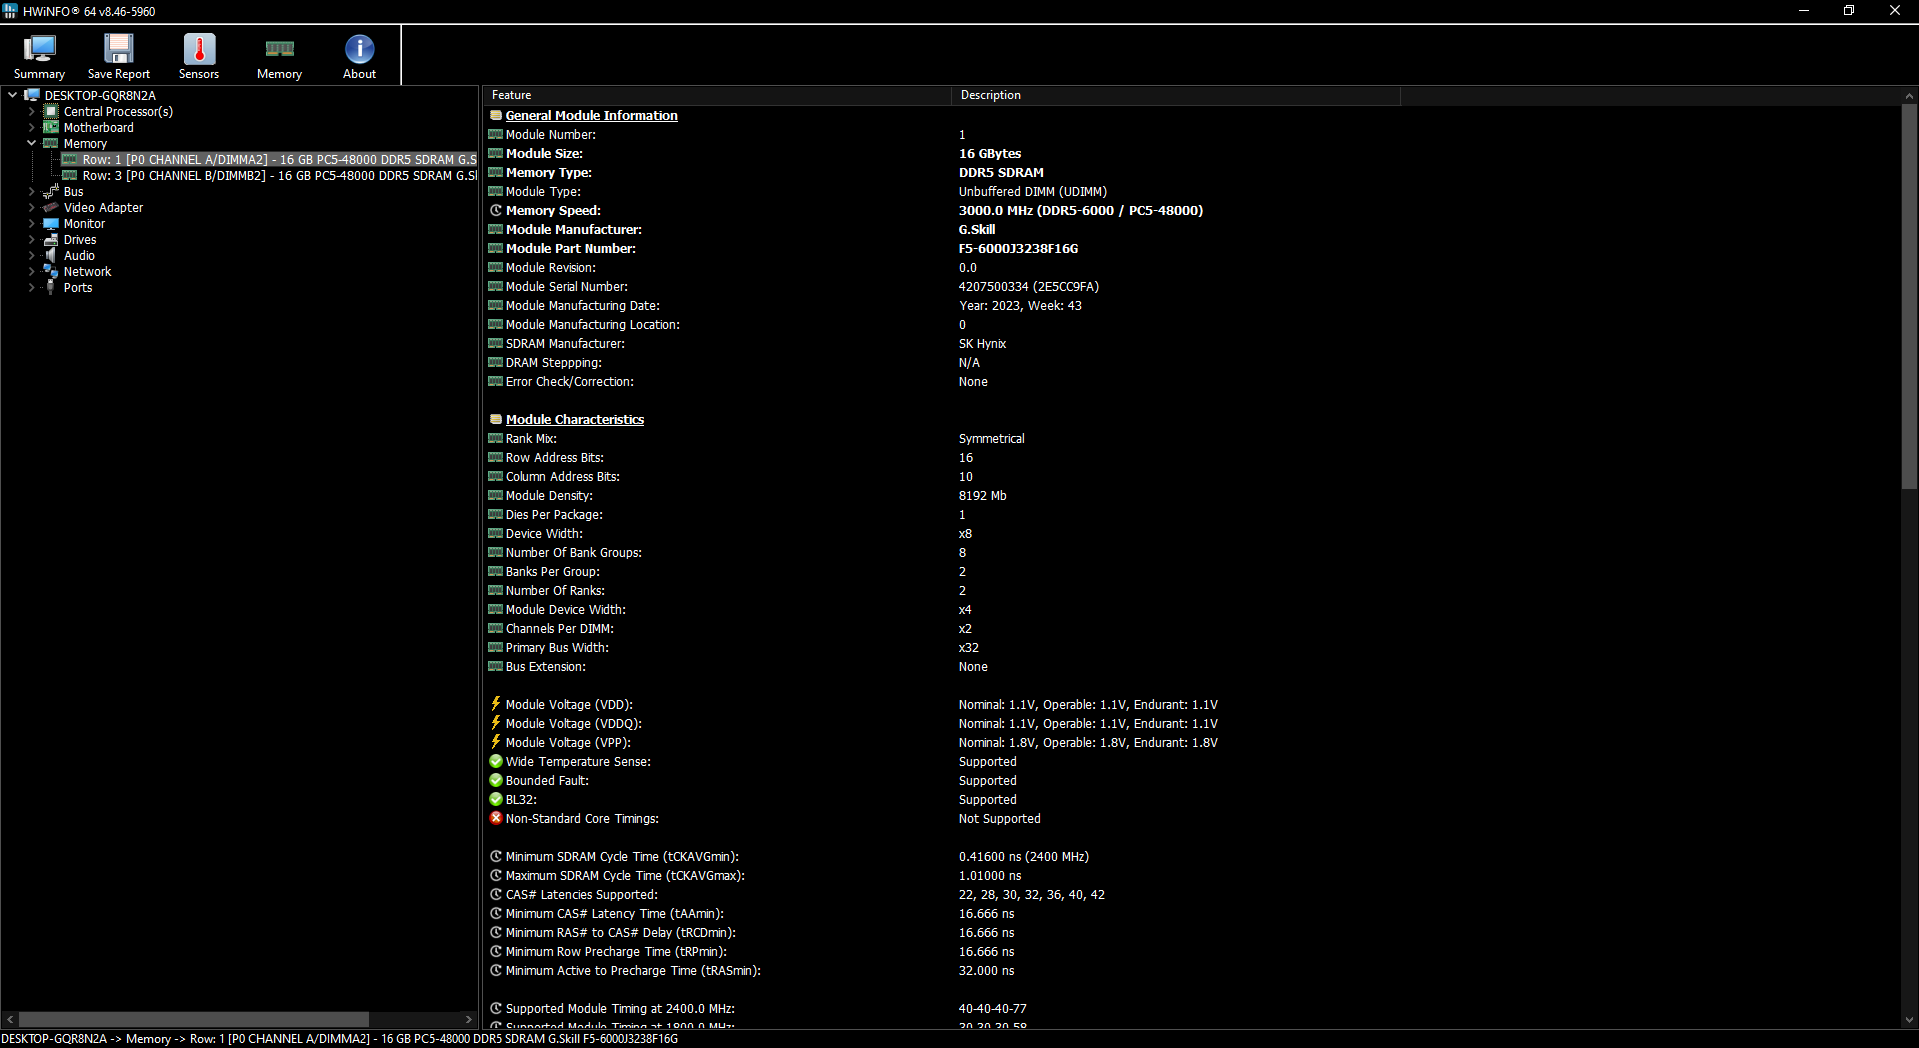Select the Video Adapter tree icon
The width and height of the screenshot is (1919, 1048).
tap(51, 207)
